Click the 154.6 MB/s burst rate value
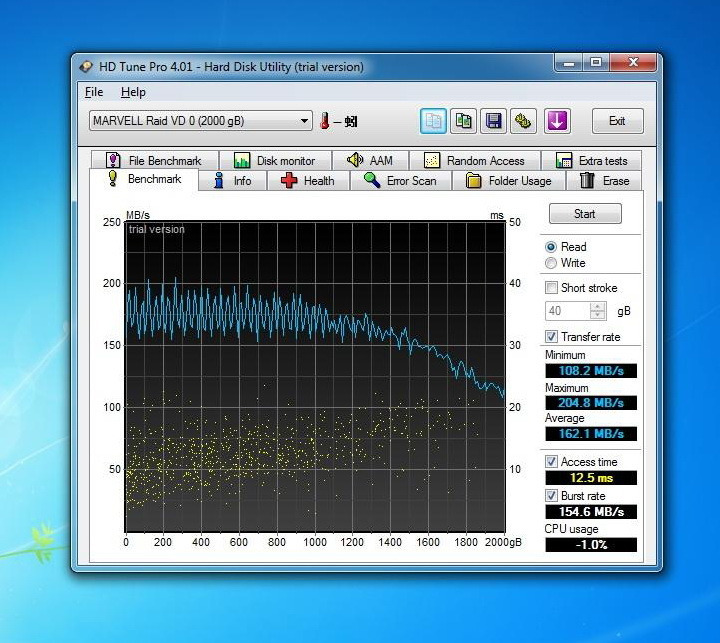This screenshot has height=643, width=720. (x=591, y=512)
